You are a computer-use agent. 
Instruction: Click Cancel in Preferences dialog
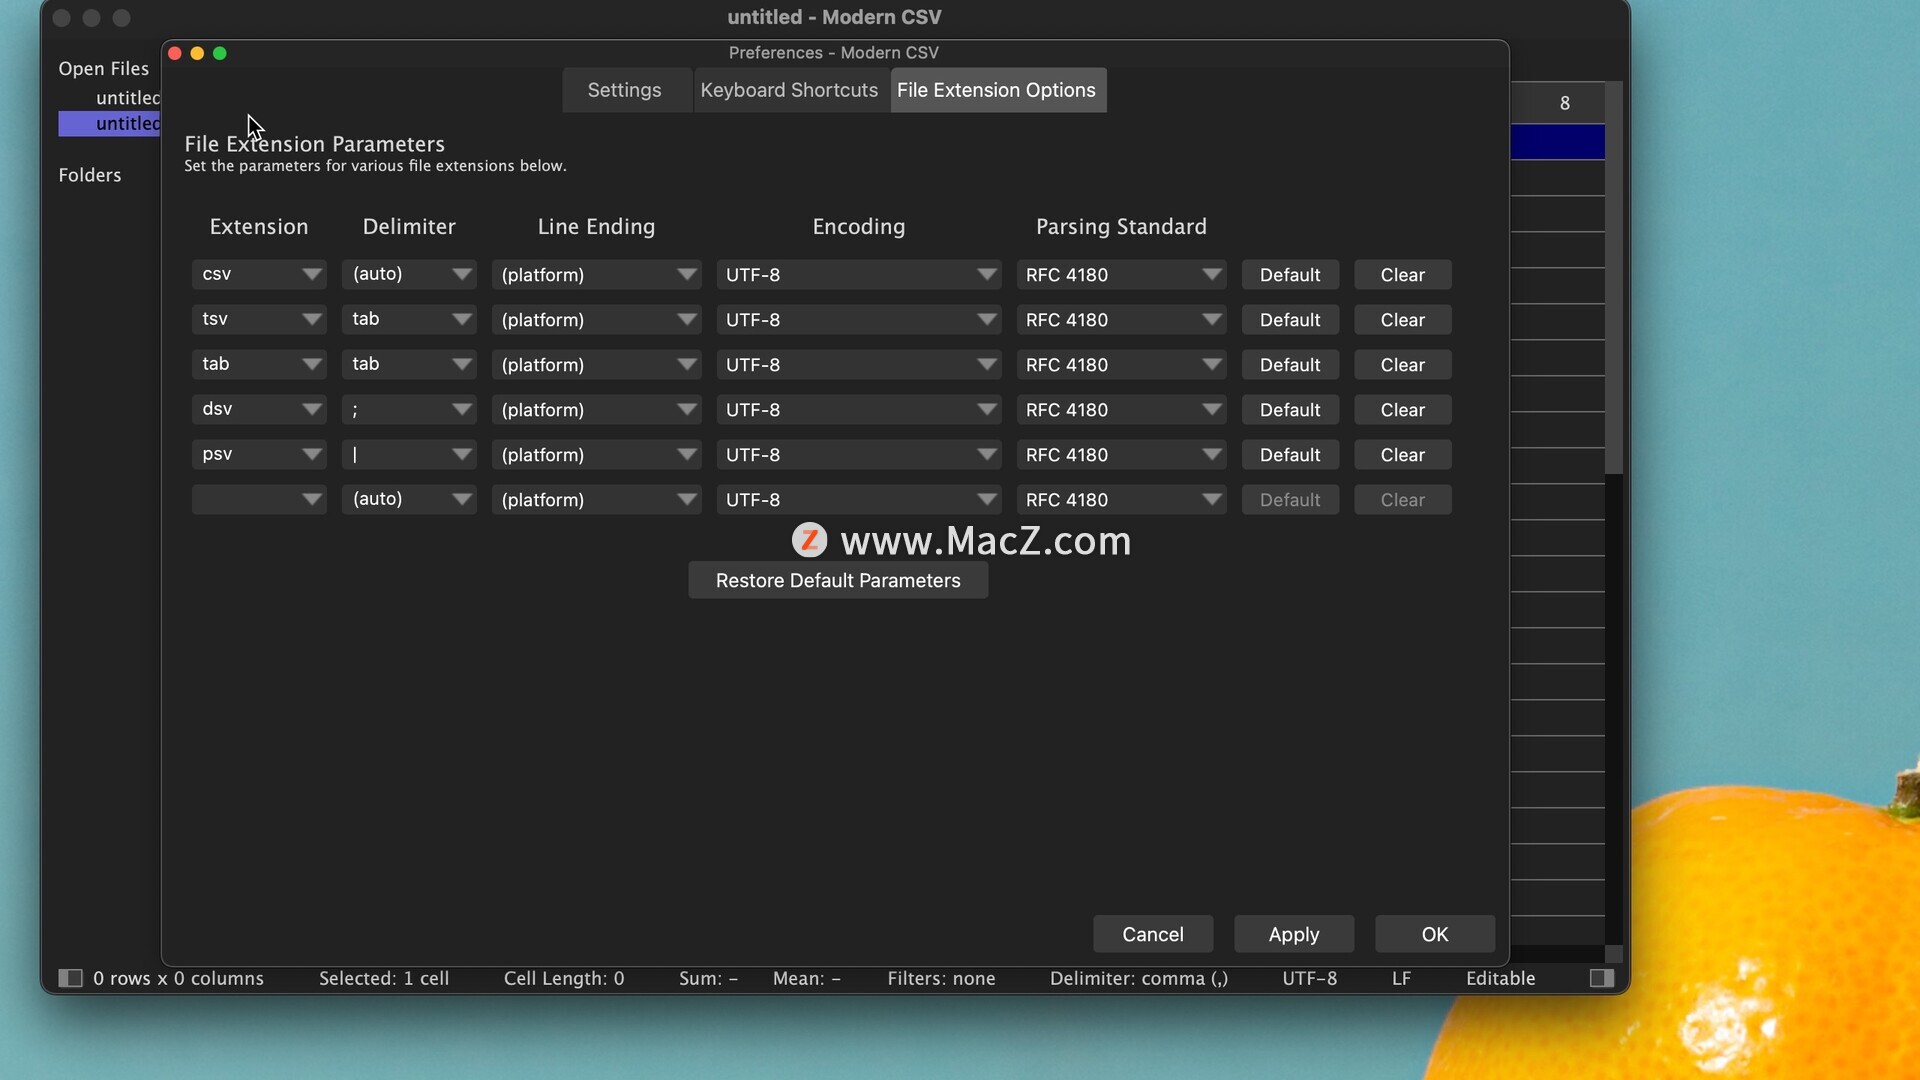click(1153, 934)
